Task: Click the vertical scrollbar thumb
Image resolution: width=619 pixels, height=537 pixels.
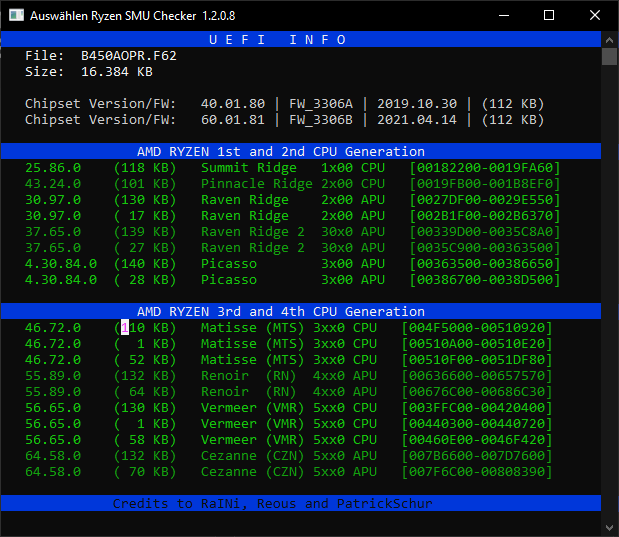Action: coord(609,56)
